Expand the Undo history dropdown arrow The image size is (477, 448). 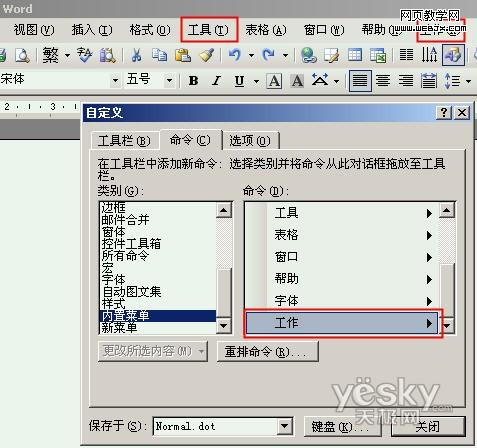[x=251, y=55]
